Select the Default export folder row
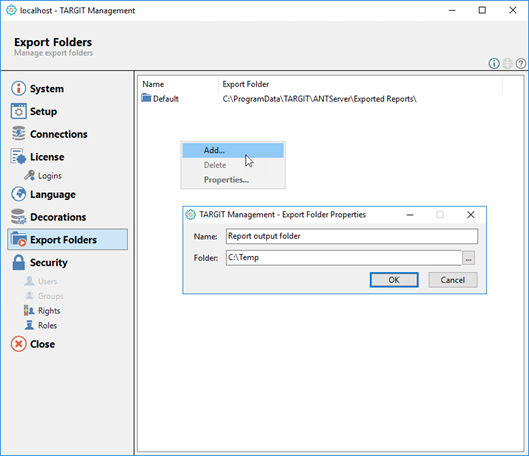Screen dimensions: 529x456 (x=279, y=99)
